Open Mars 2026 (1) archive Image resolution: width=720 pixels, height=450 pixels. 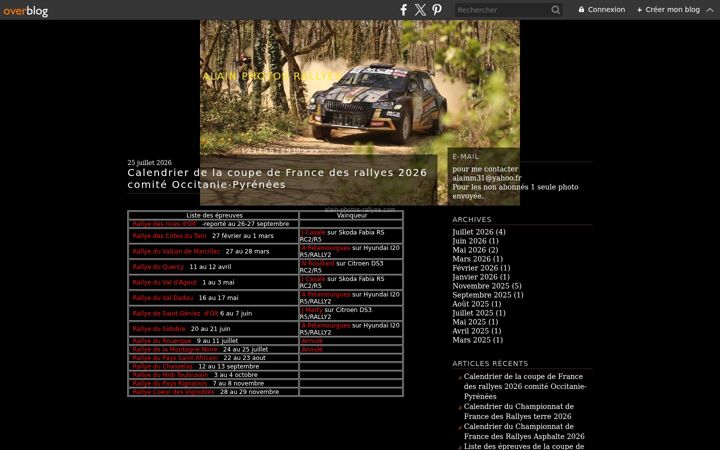coord(478,259)
